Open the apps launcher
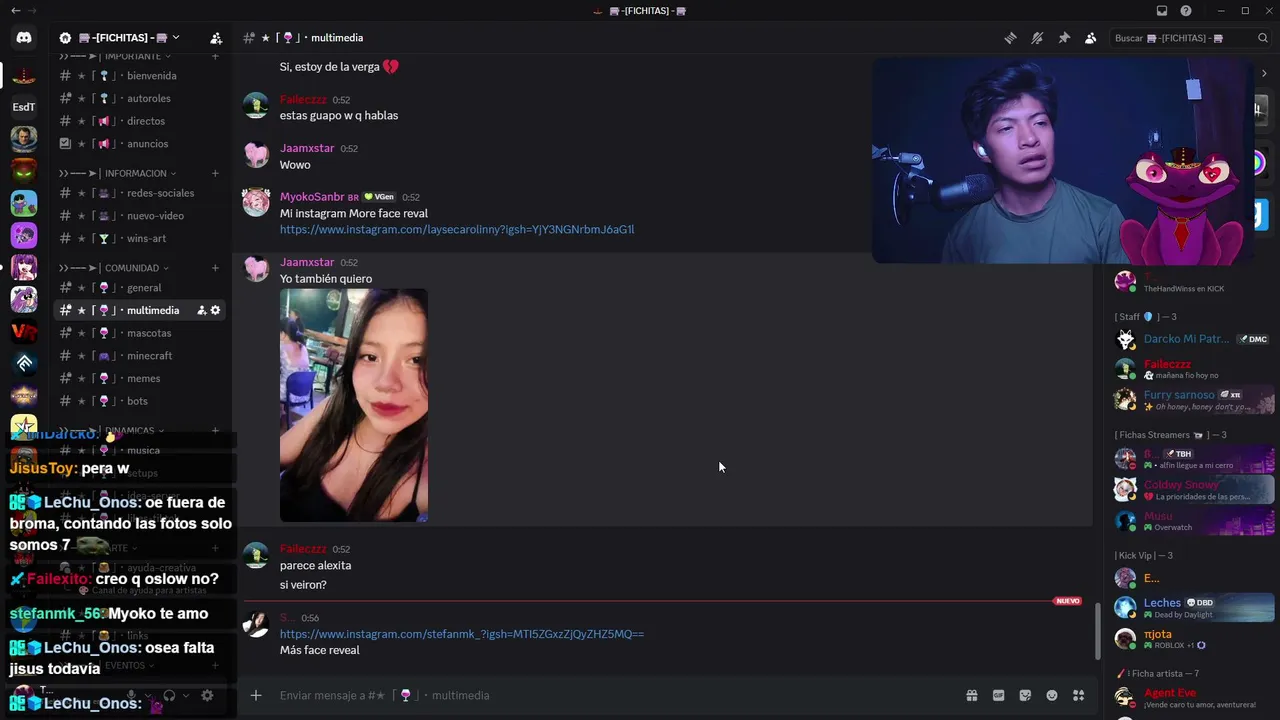Viewport: 1280px width, 720px height. 1079,695
